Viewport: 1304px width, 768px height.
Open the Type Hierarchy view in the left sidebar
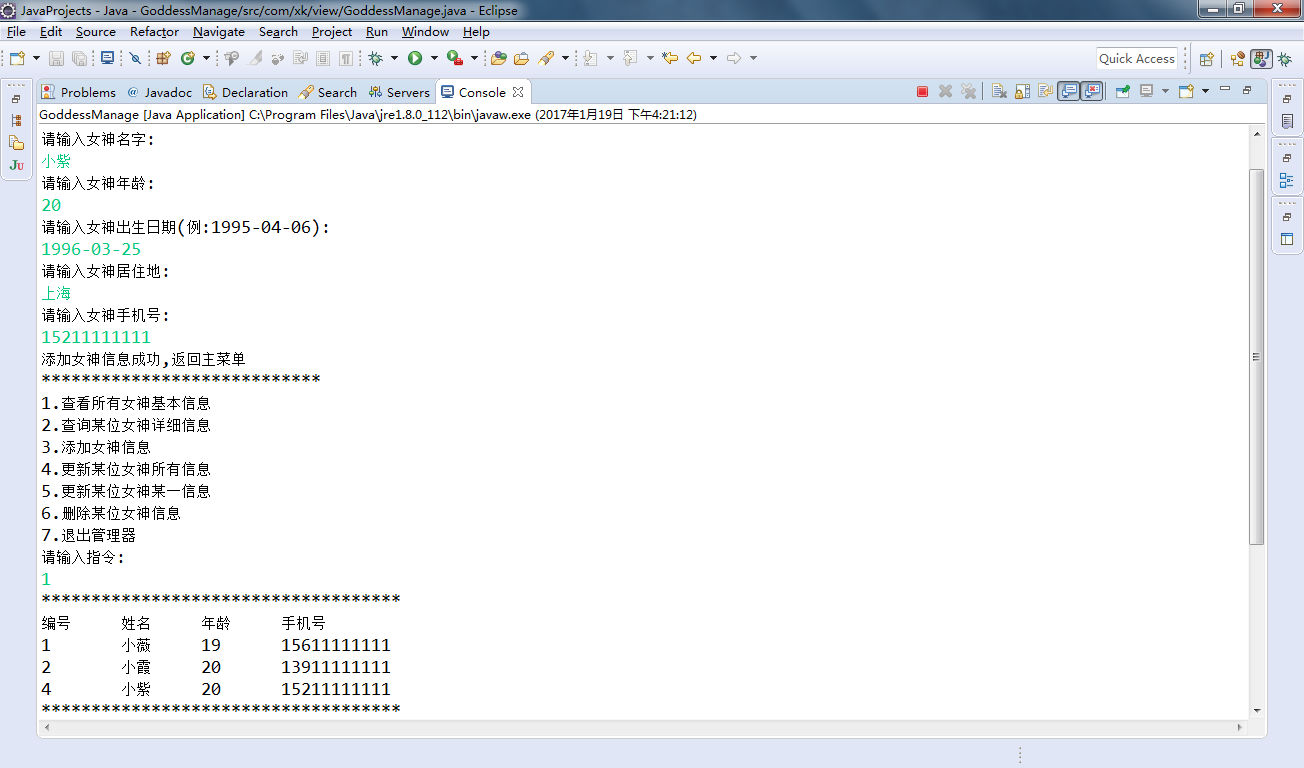coord(17,120)
